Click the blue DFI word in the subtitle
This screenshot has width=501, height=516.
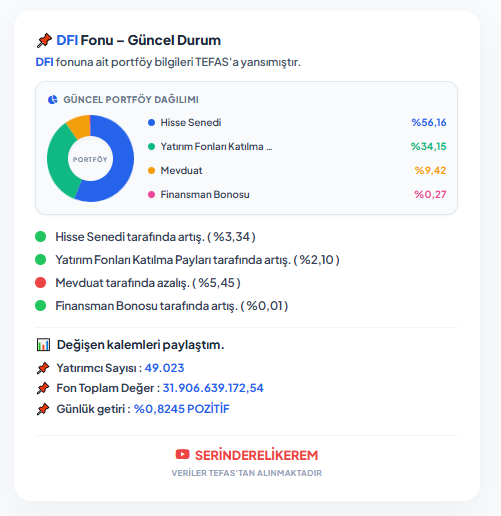click(x=44, y=62)
